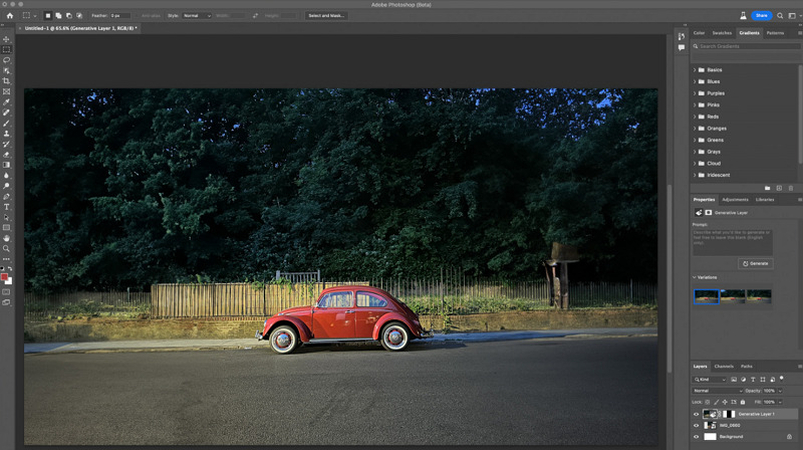Select the Move tool
The width and height of the screenshot is (803, 450).
coord(6,39)
